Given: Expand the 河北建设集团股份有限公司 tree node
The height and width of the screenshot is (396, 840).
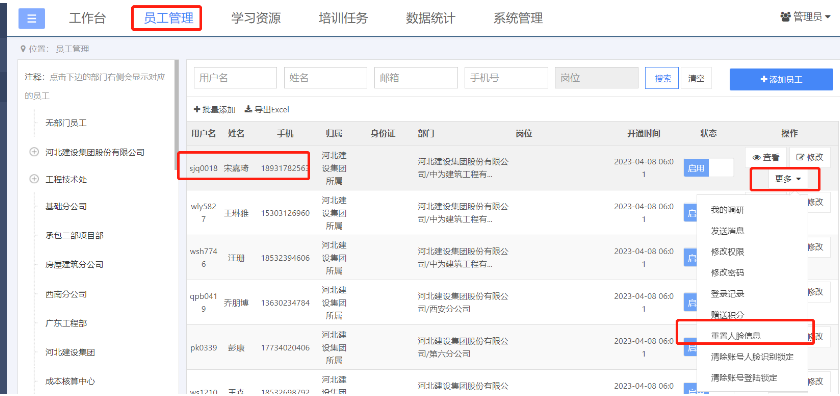Looking at the screenshot, I should tap(34, 152).
